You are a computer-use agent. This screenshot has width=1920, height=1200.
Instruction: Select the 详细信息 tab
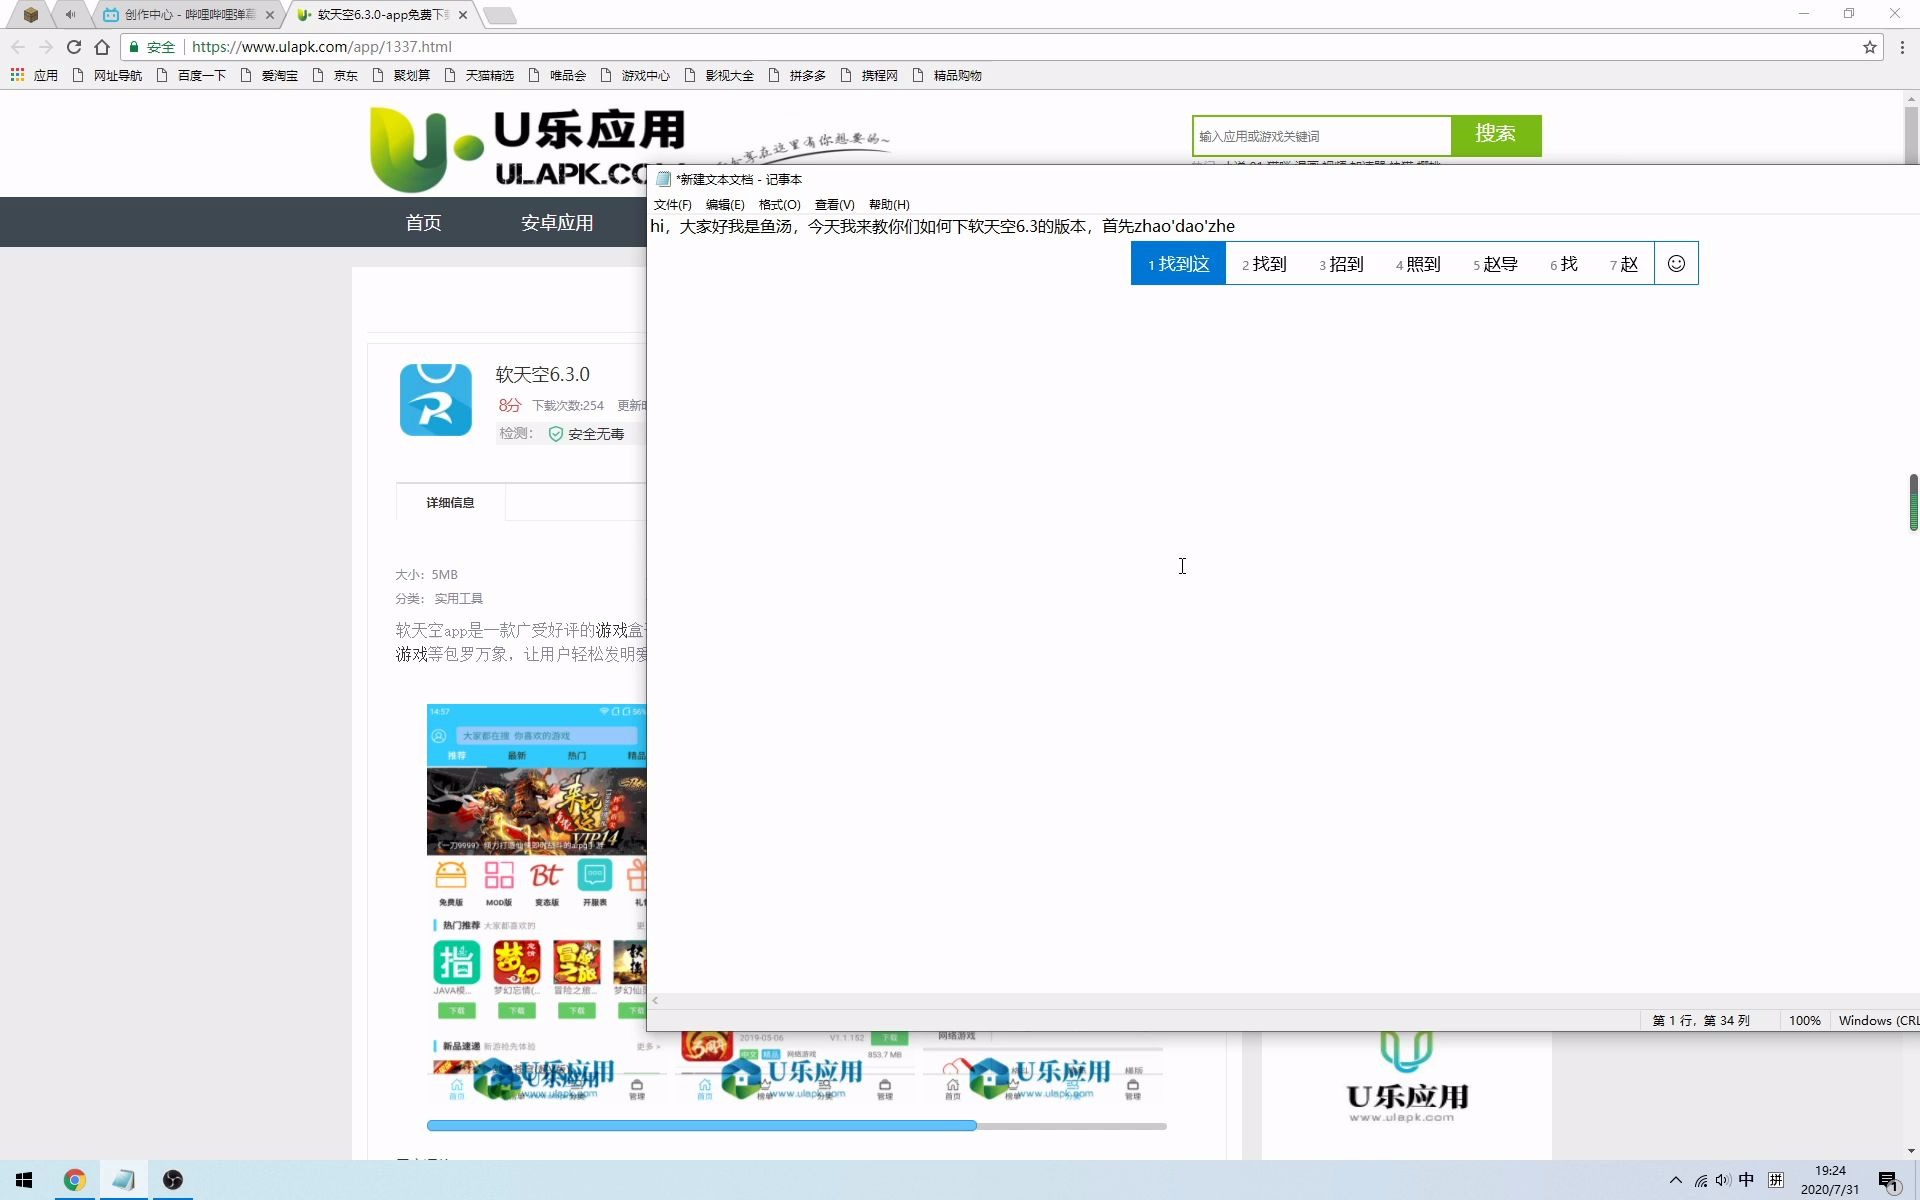[450, 502]
